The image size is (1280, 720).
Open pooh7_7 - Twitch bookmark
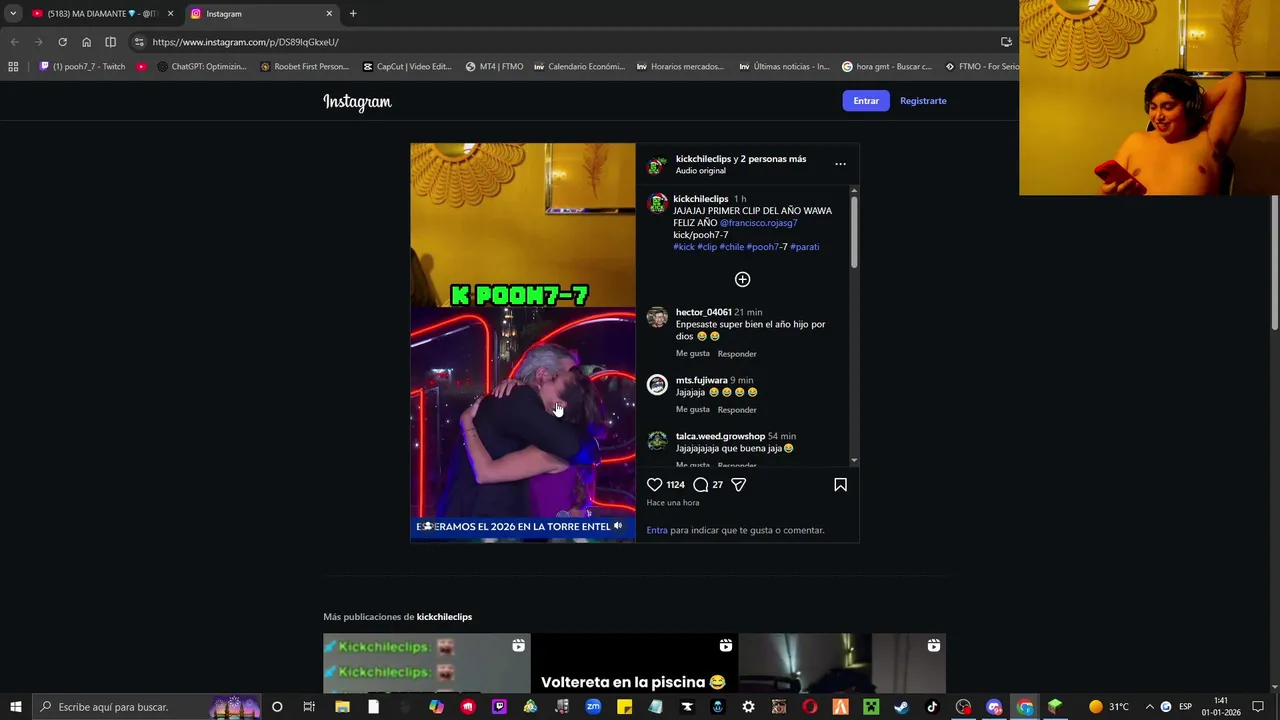tap(82, 67)
